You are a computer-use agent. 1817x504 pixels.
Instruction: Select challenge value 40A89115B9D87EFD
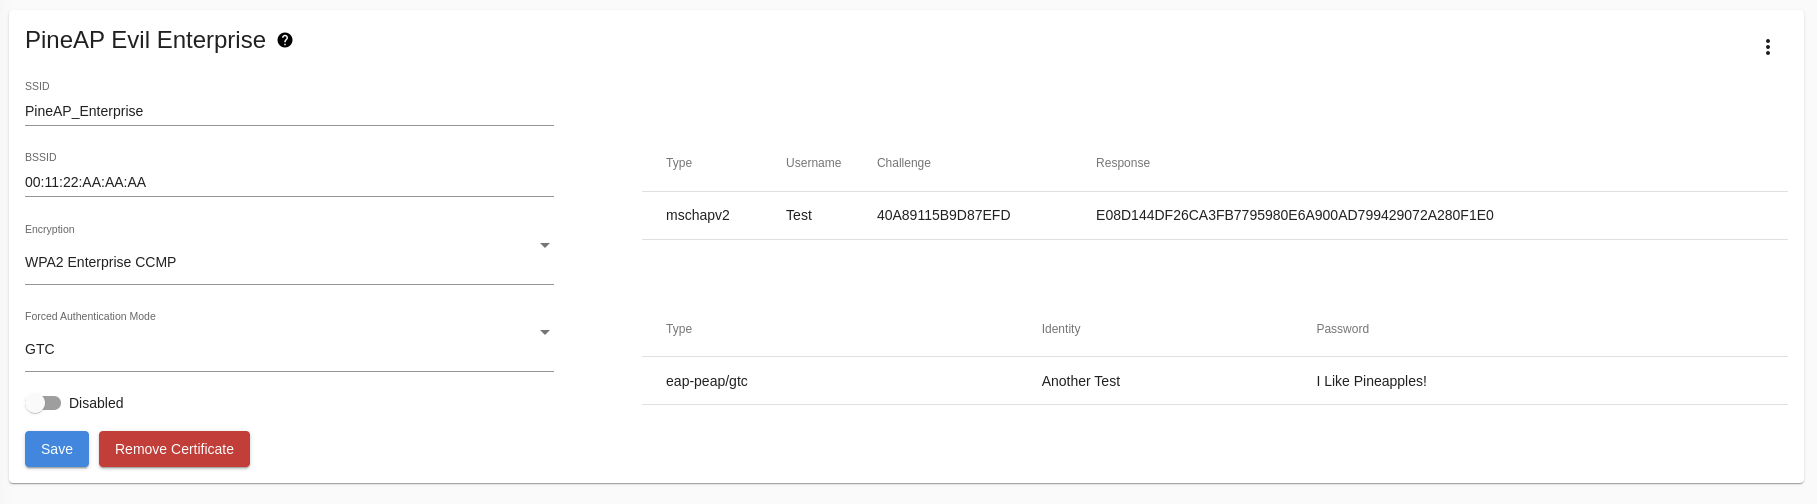tap(944, 215)
